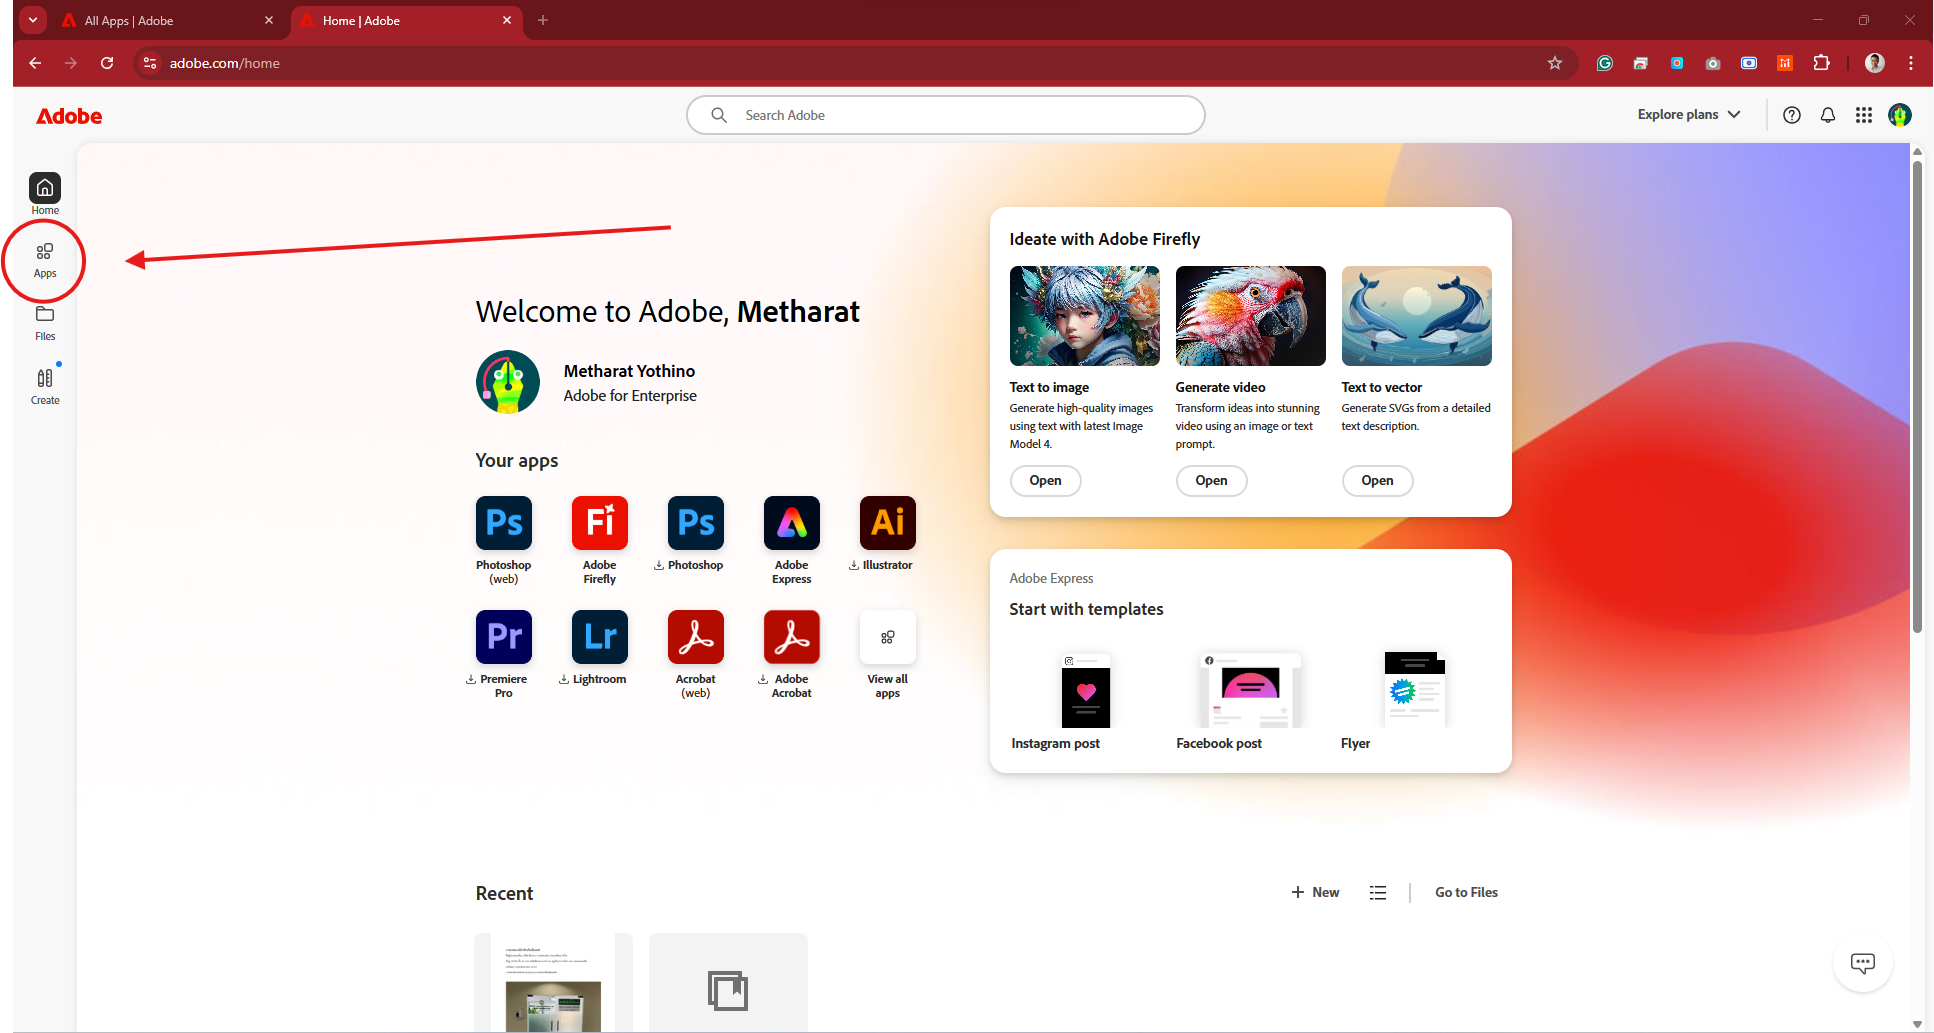
Task: Close the Home | Adobe tab
Action: (x=507, y=20)
